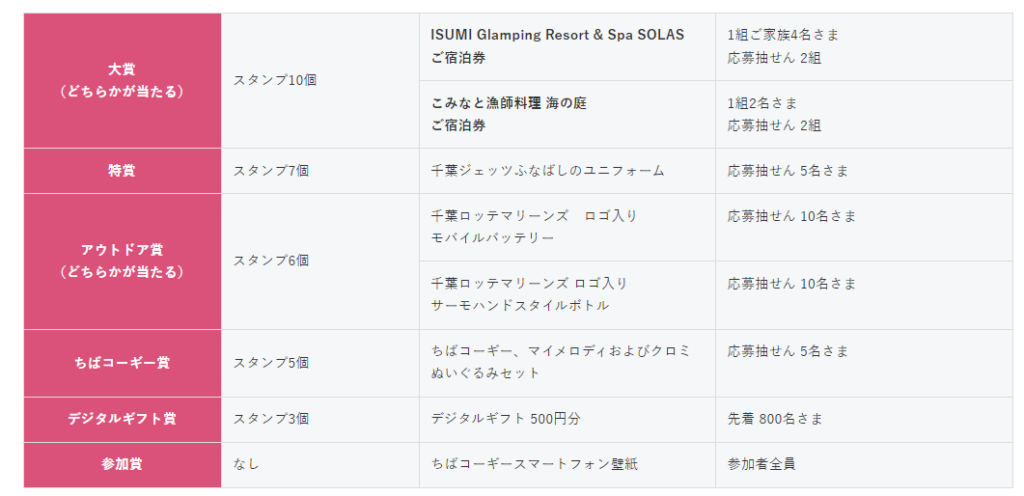Select the ちばコーギー賞 row header
The image size is (1024, 496).
(x=123, y=363)
